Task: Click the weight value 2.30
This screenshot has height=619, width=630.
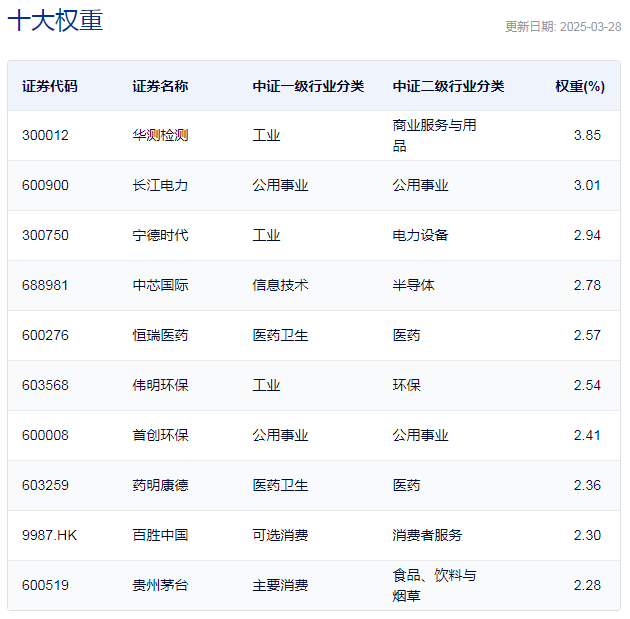Action: coord(587,535)
